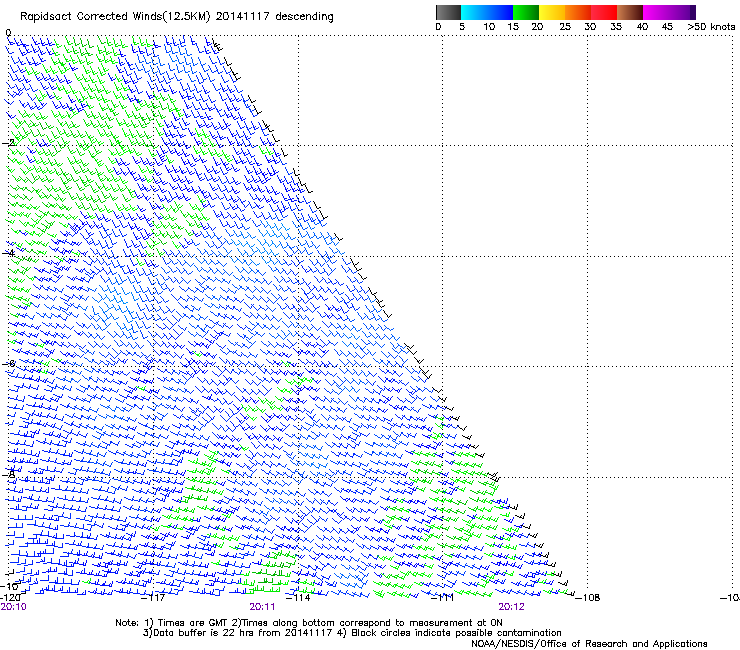Click the '40' legend scale label

642,27
